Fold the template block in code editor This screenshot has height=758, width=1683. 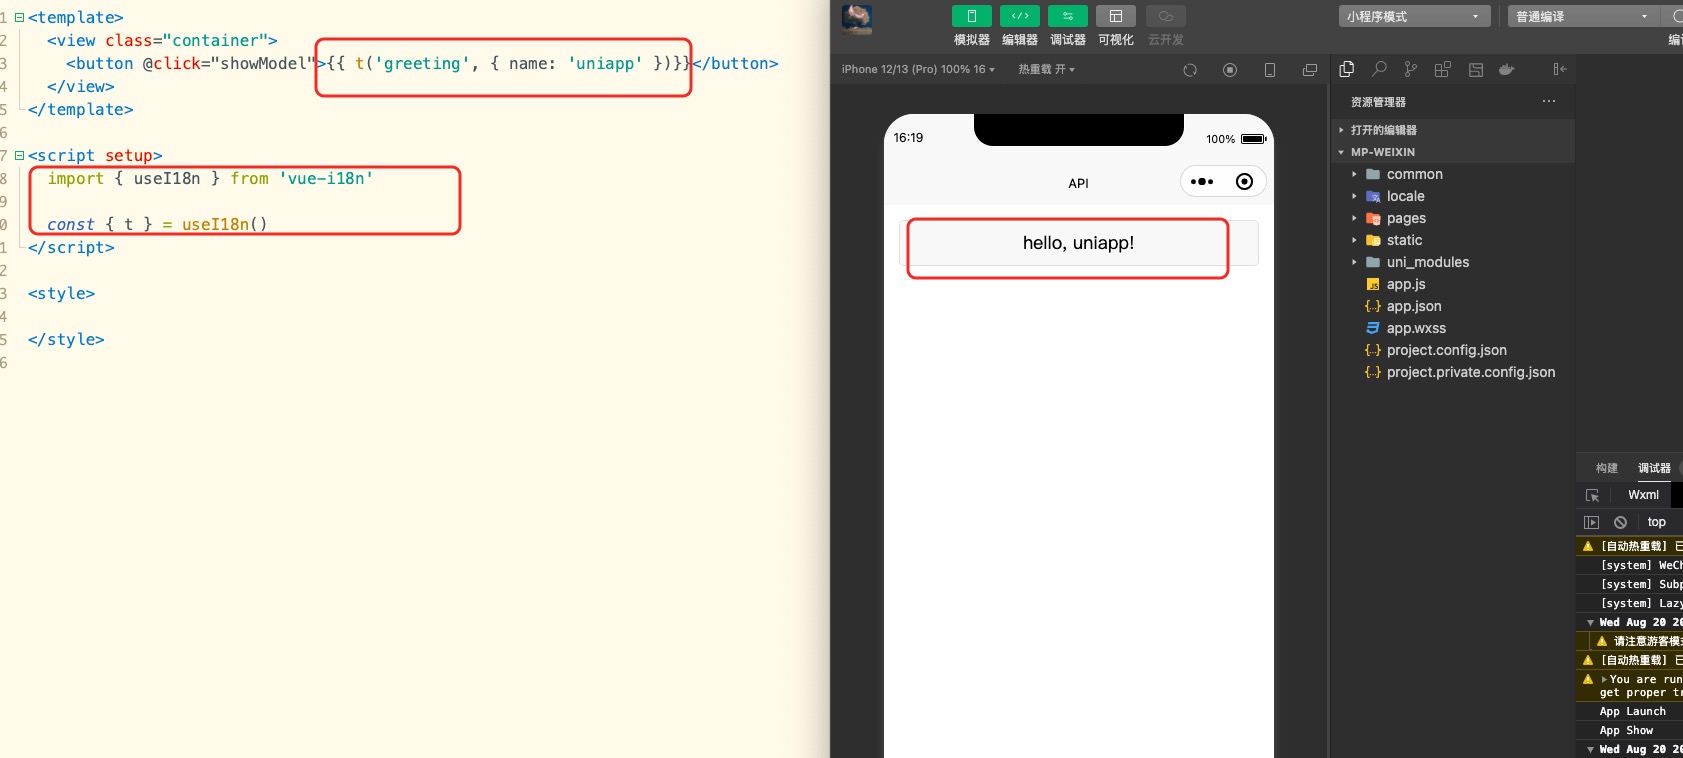point(19,17)
